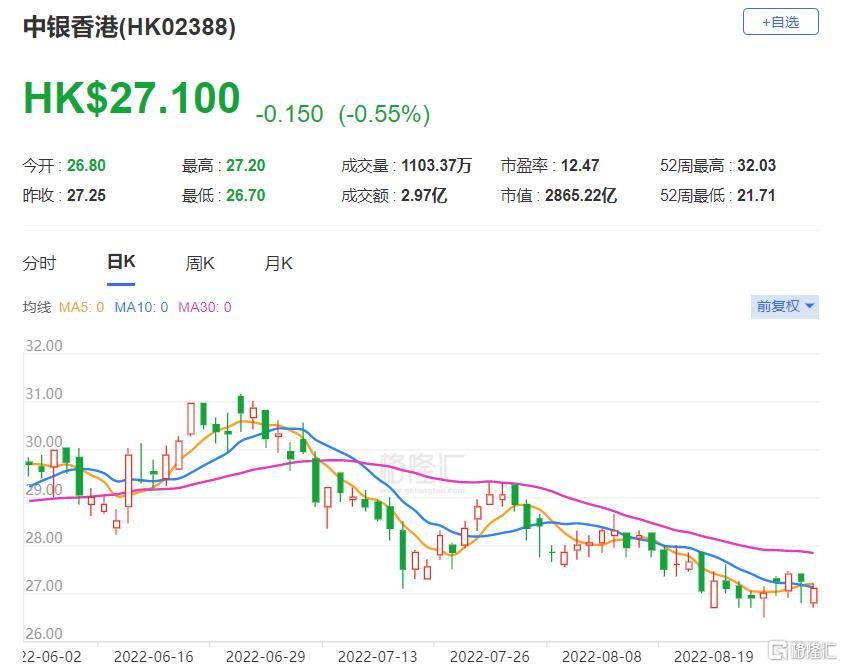Click the 成交额 turnover 2.97亿
This screenshot has height=667, width=843.
(424, 195)
